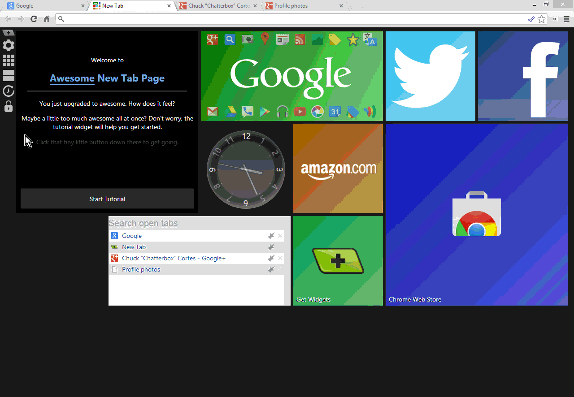This screenshot has width=574, height=397.
Task: Open Google Drive triangle icon
Action: [230, 111]
